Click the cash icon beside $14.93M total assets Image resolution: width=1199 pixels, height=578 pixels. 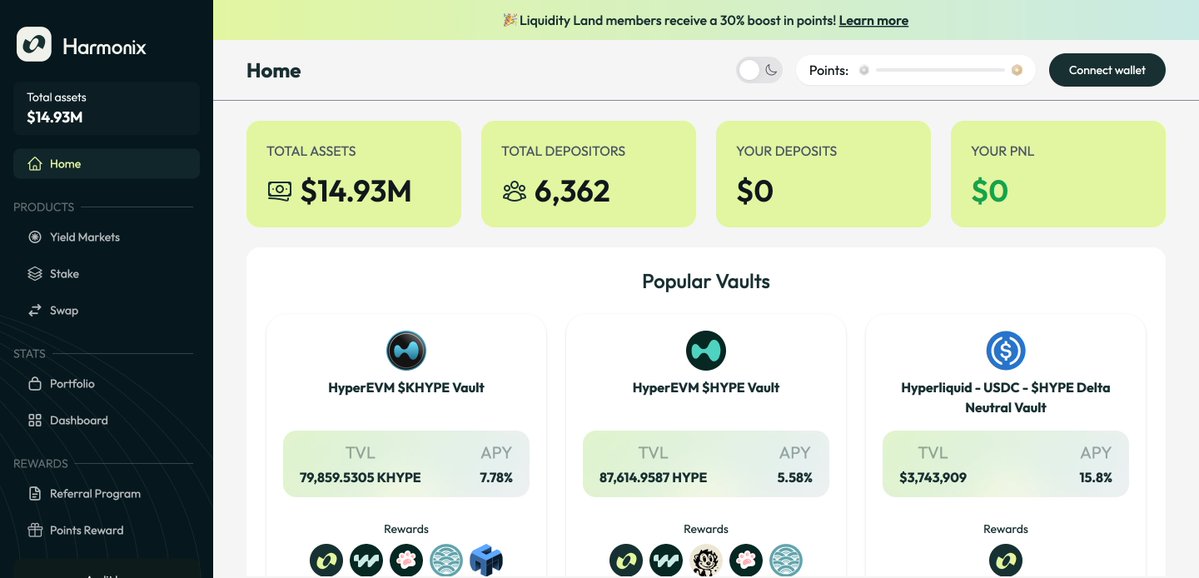[280, 191]
